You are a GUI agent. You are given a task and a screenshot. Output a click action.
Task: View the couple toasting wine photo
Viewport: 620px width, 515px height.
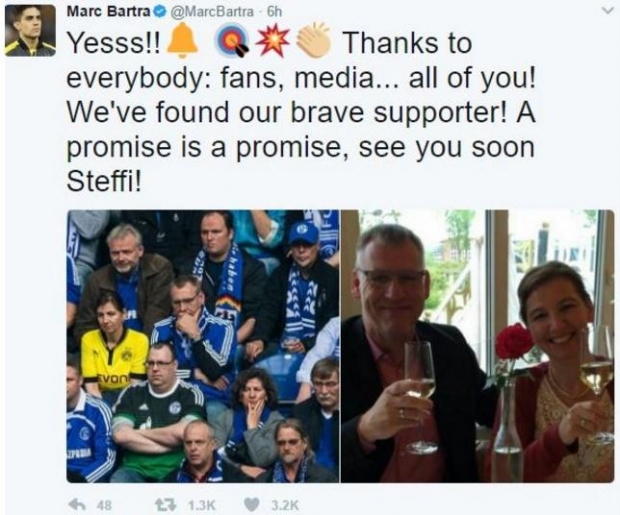coord(478,346)
